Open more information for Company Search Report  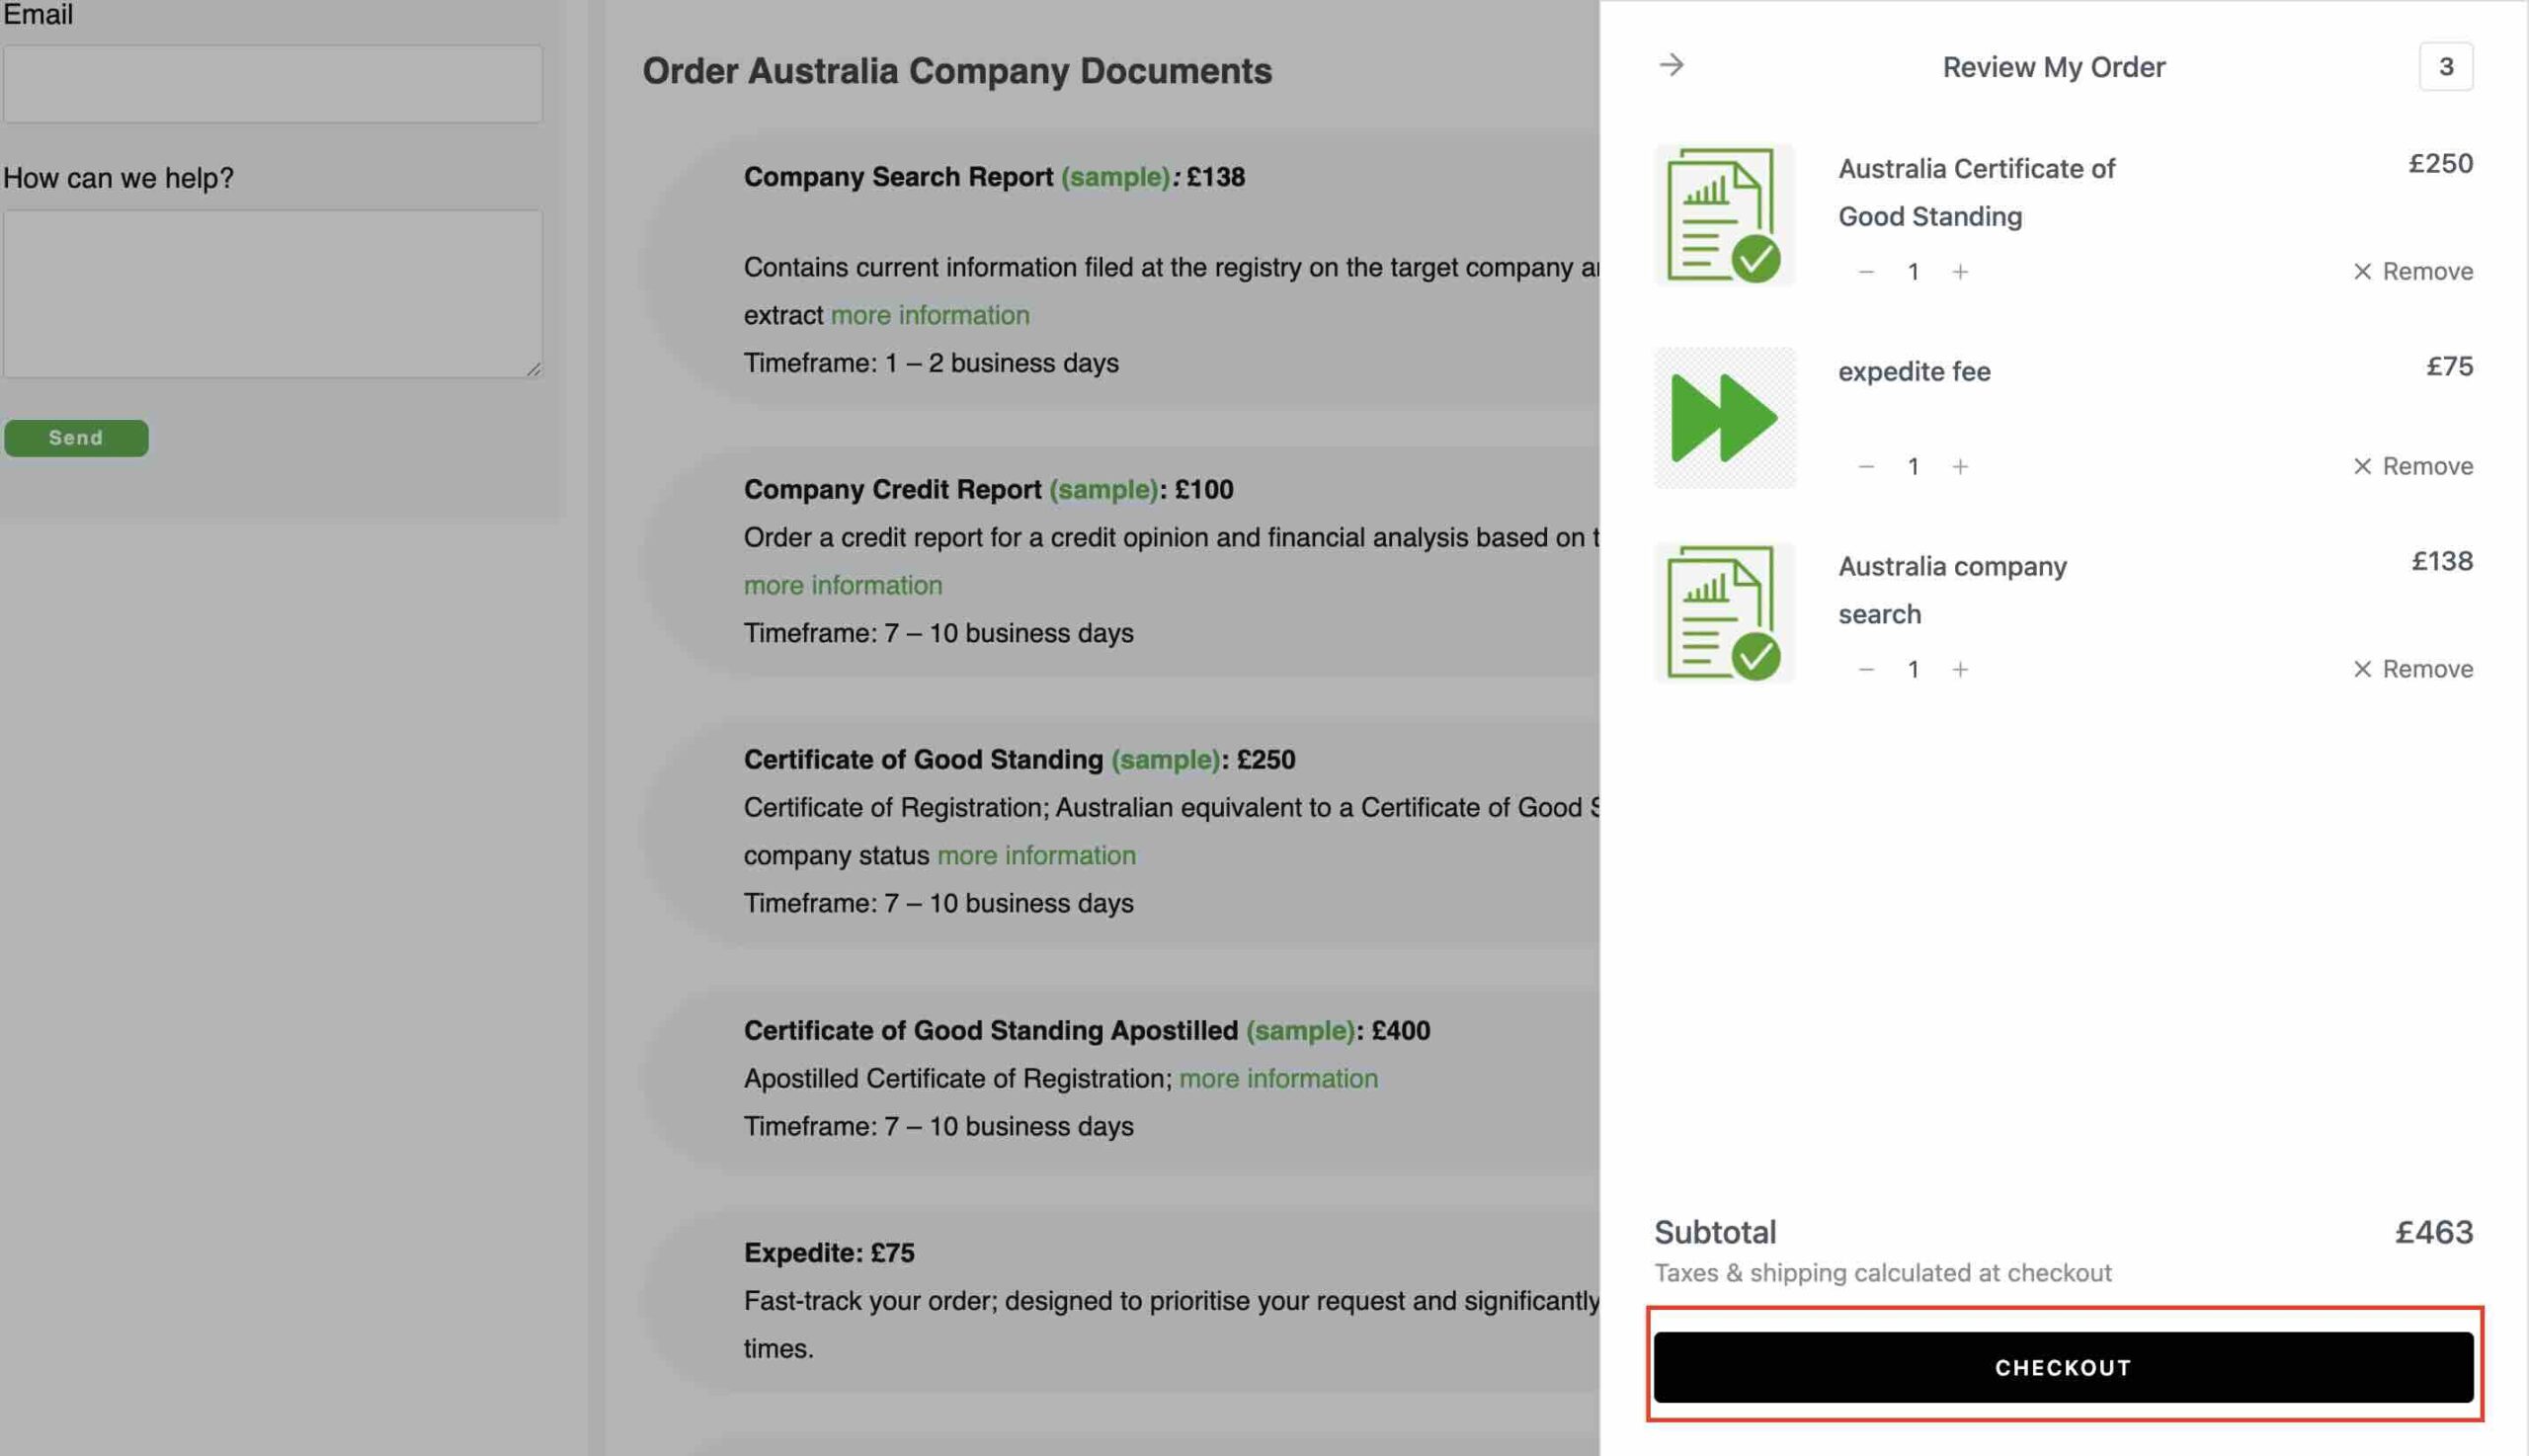pos(930,316)
